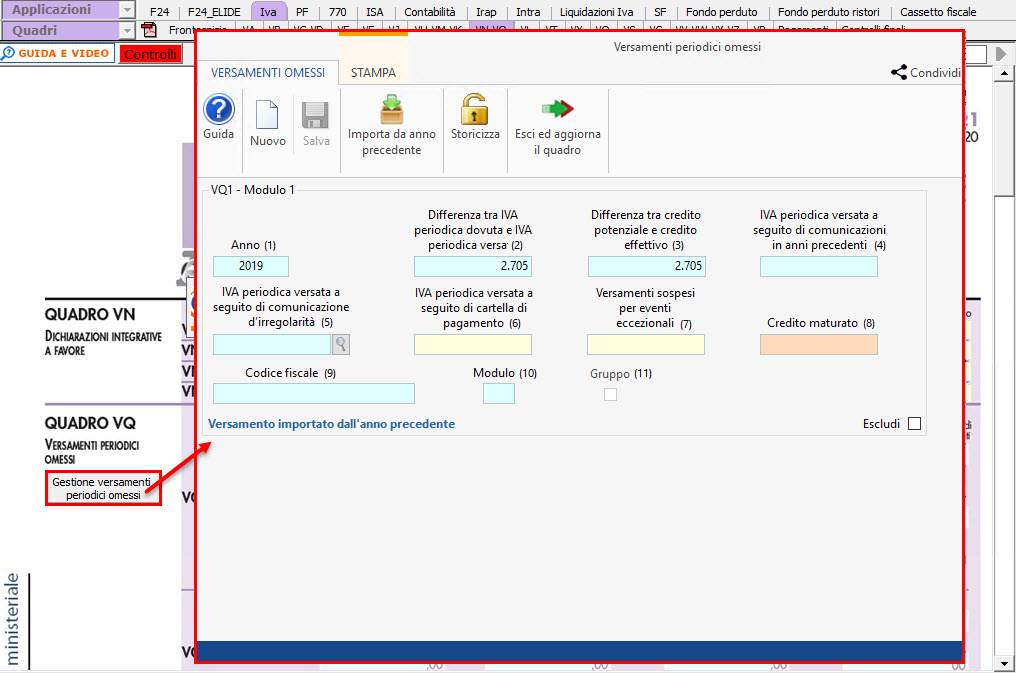Image resolution: width=1016 pixels, height=673 pixels.
Task: Click the Versamenti periodici omessi window title
Action: click(x=687, y=47)
